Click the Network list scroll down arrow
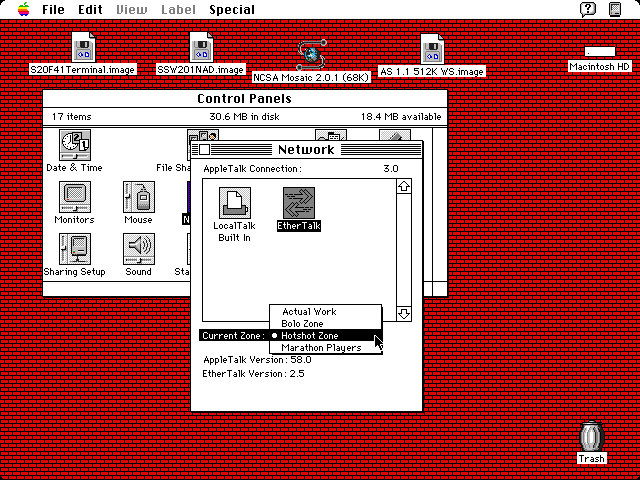 (x=404, y=313)
